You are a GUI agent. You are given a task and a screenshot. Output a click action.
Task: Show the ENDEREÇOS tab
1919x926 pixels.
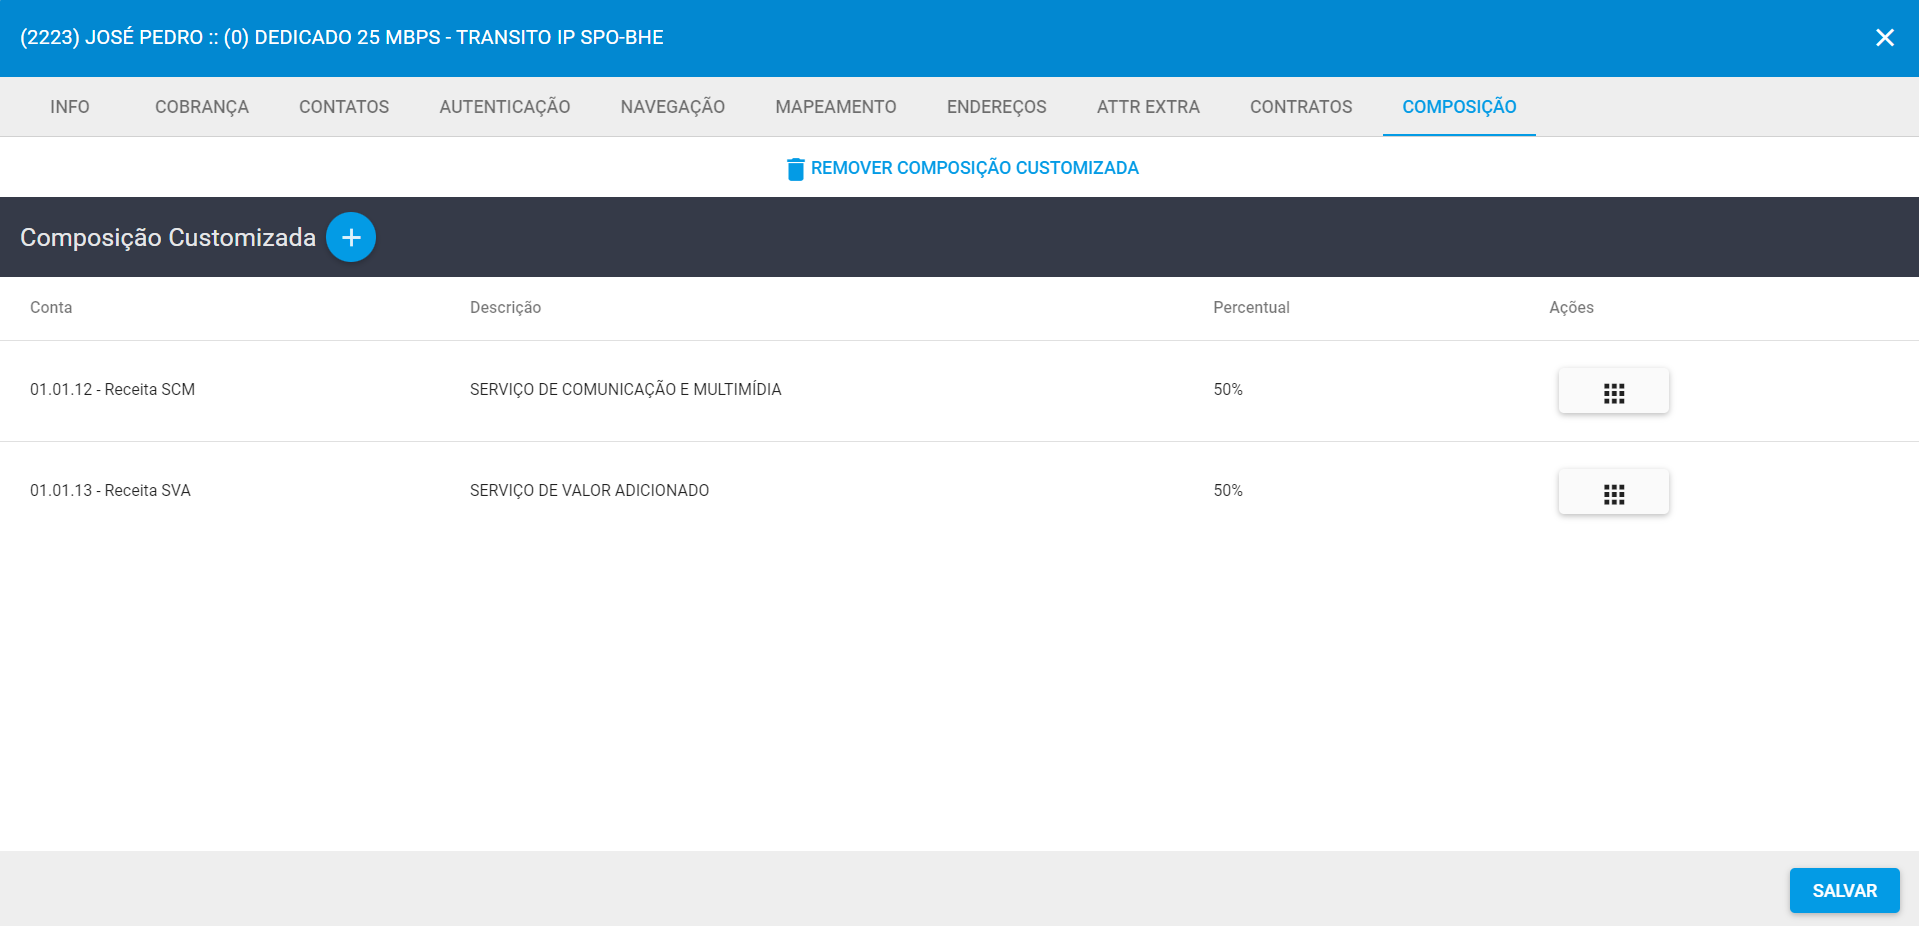(997, 107)
